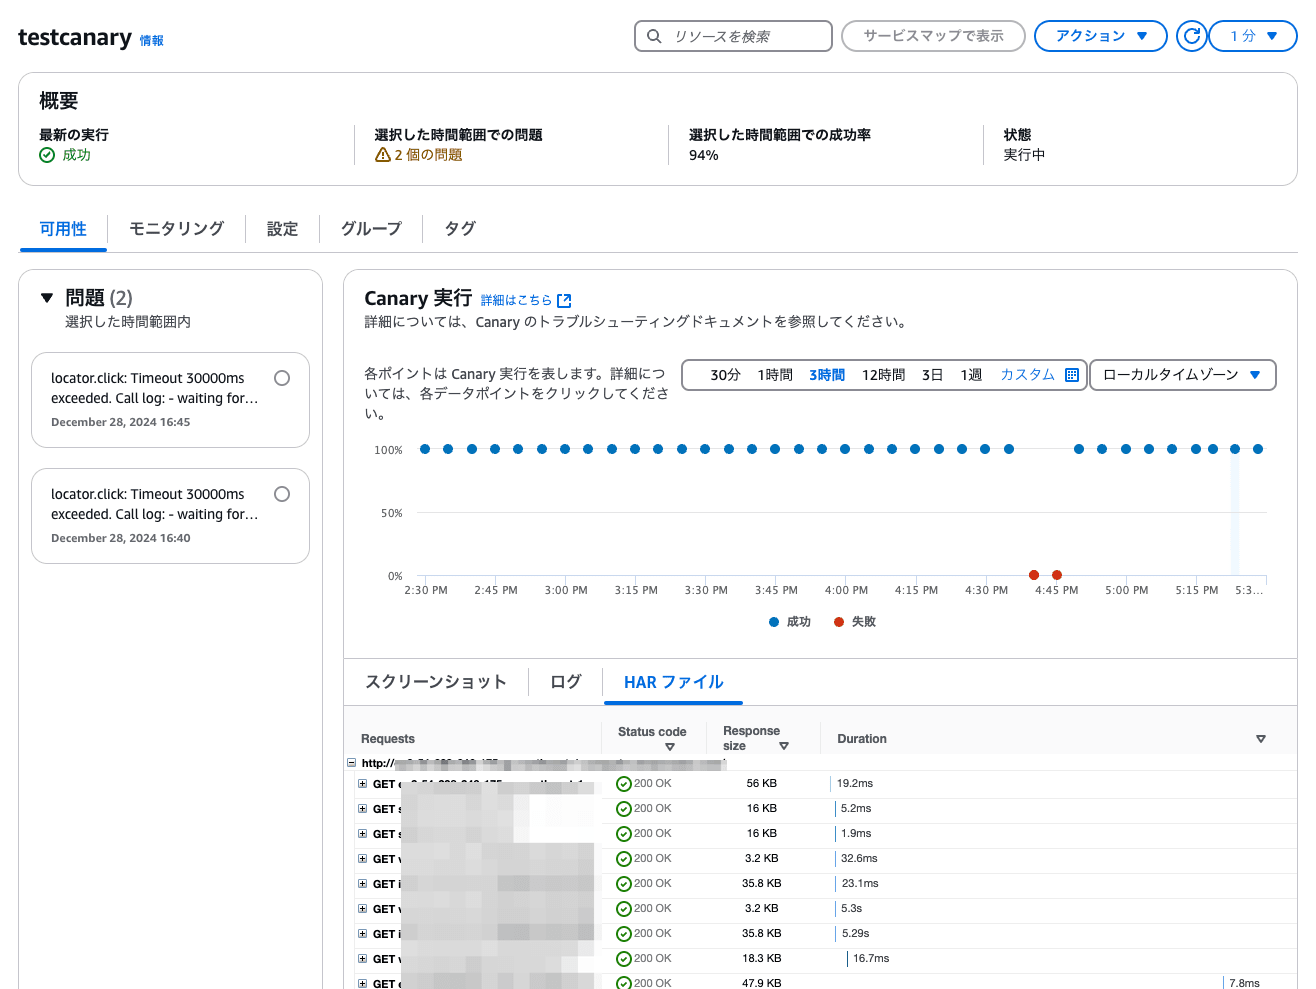The width and height of the screenshot is (1316, 989).
Task: Click the first red failed data point on the chart
Action: click(x=1033, y=575)
